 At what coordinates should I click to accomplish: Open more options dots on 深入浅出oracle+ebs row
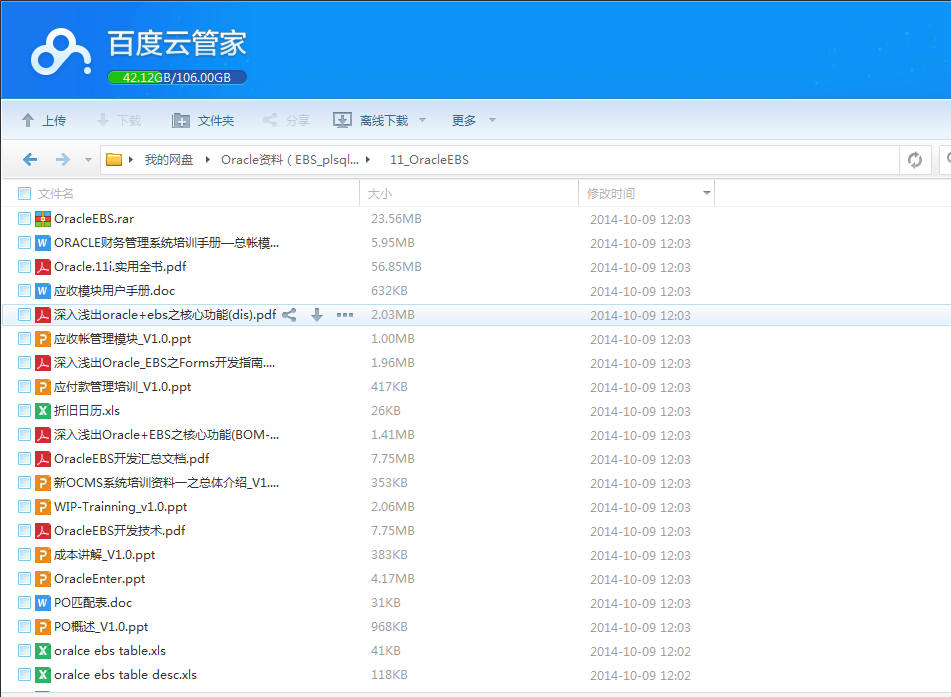click(344, 315)
